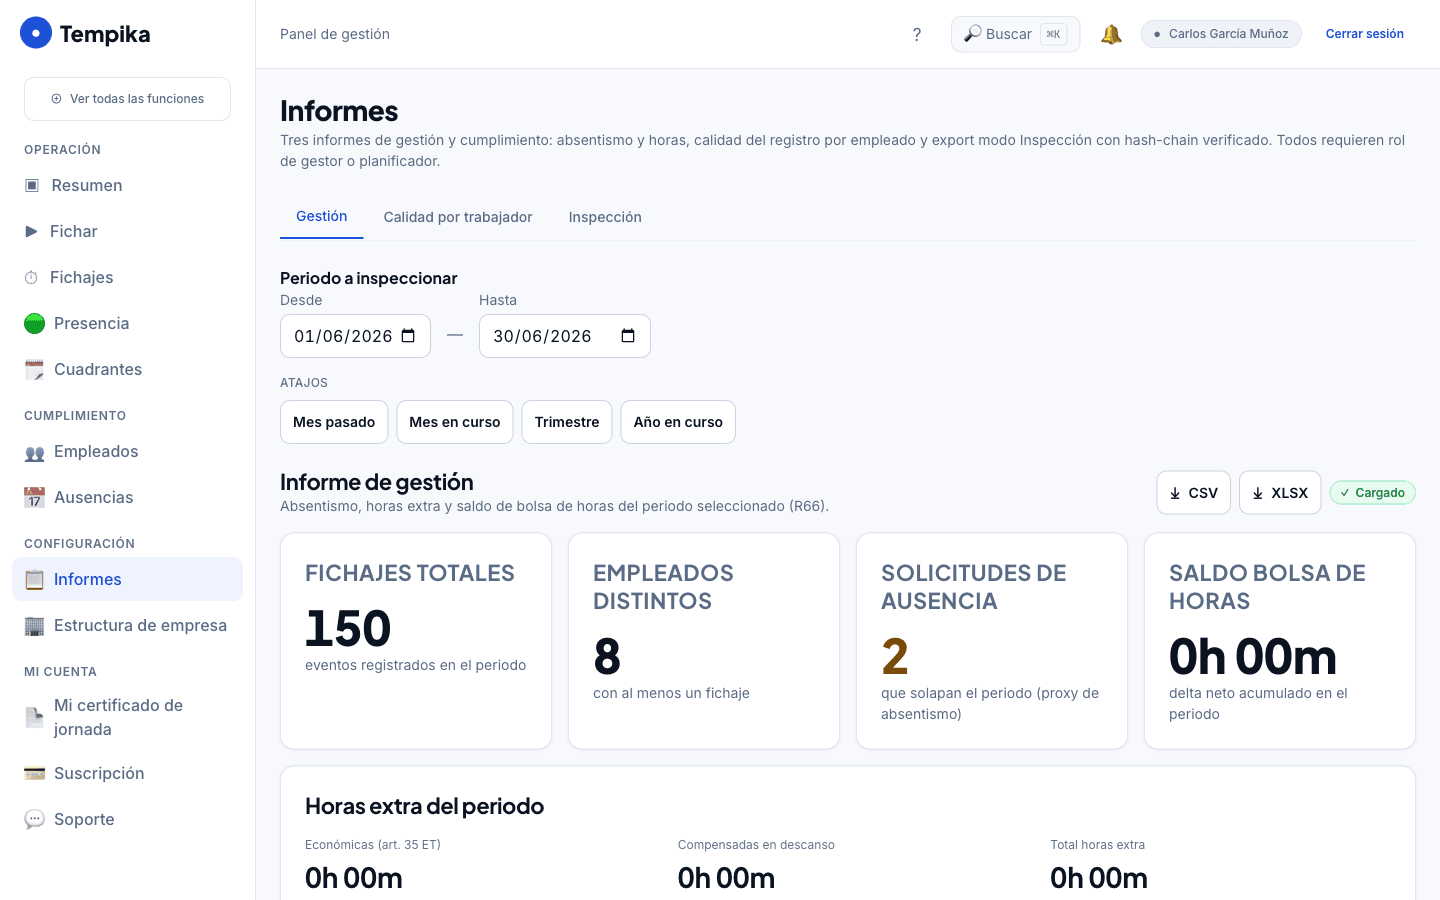Click the Fichajes stopwatch icon
The image size is (1440, 900).
tap(31, 277)
